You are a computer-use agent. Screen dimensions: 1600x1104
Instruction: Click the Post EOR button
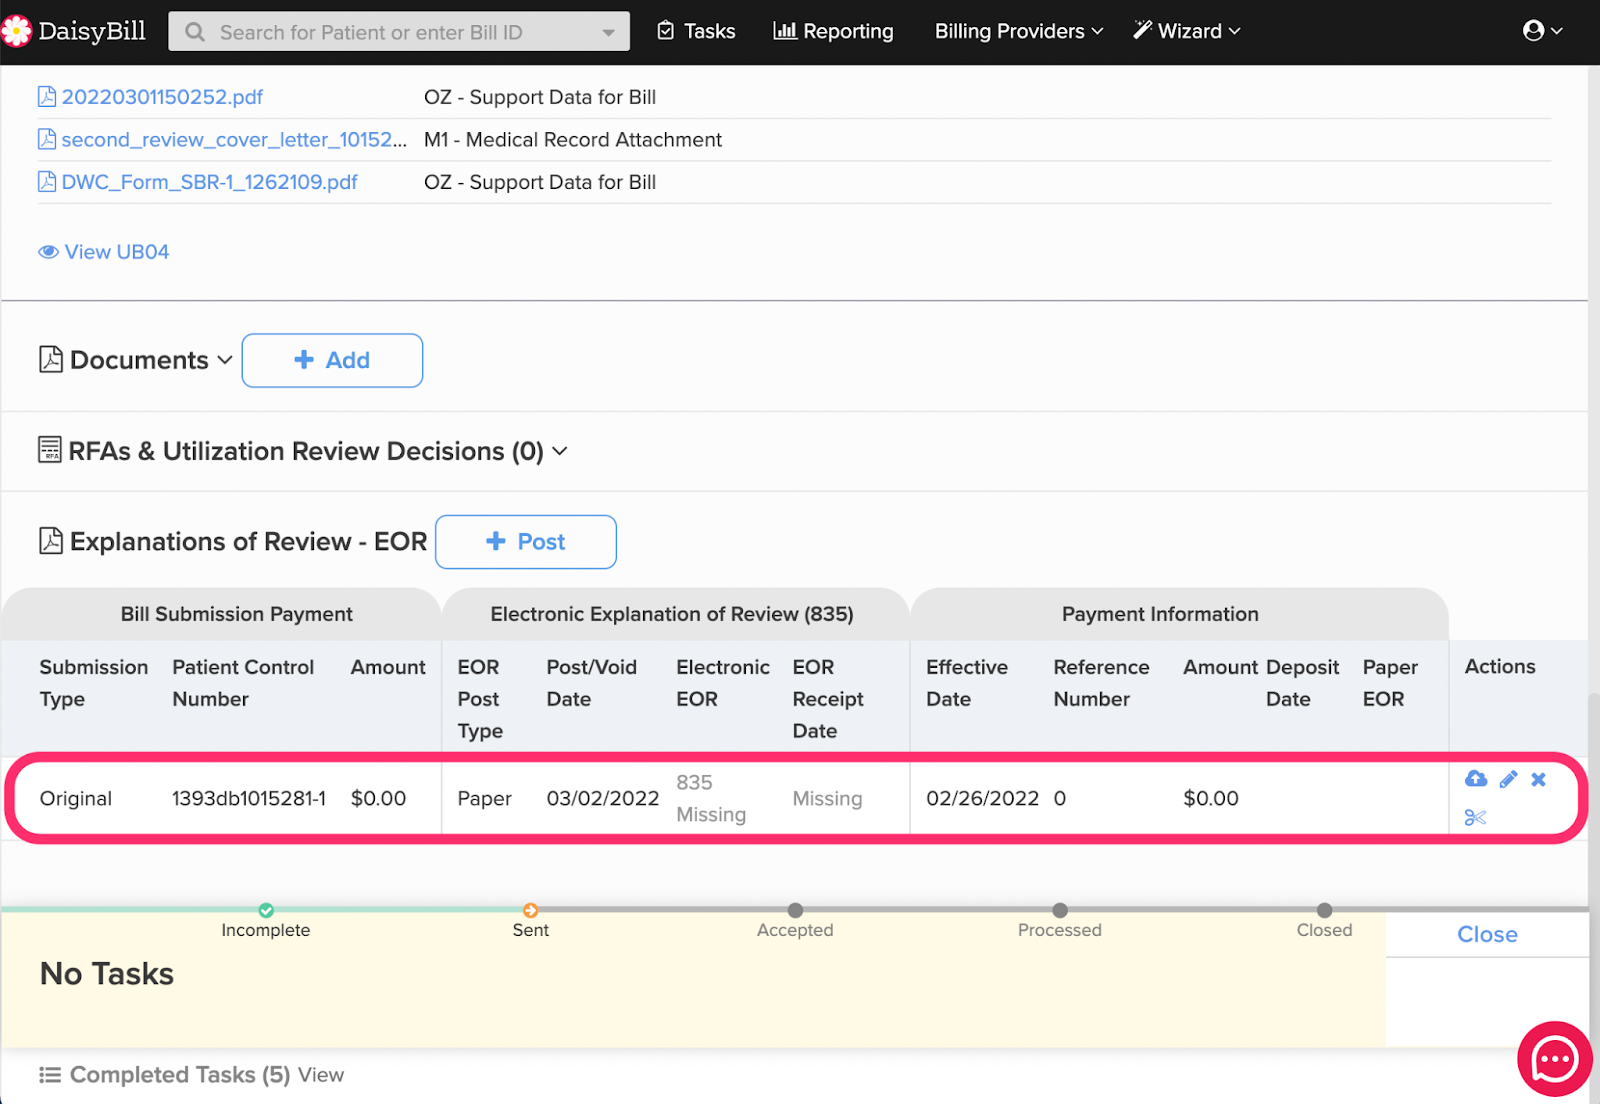[526, 542]
